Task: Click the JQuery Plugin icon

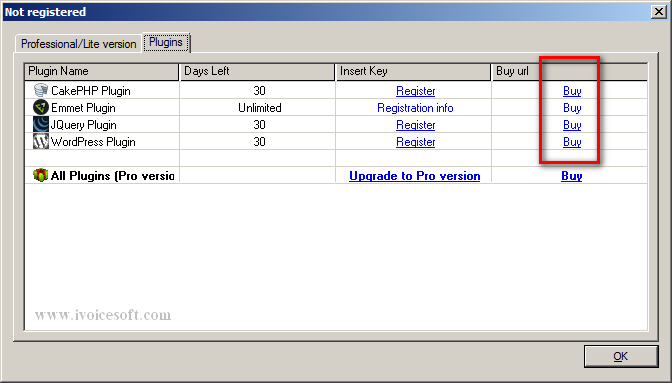Action: click(41, 124)
